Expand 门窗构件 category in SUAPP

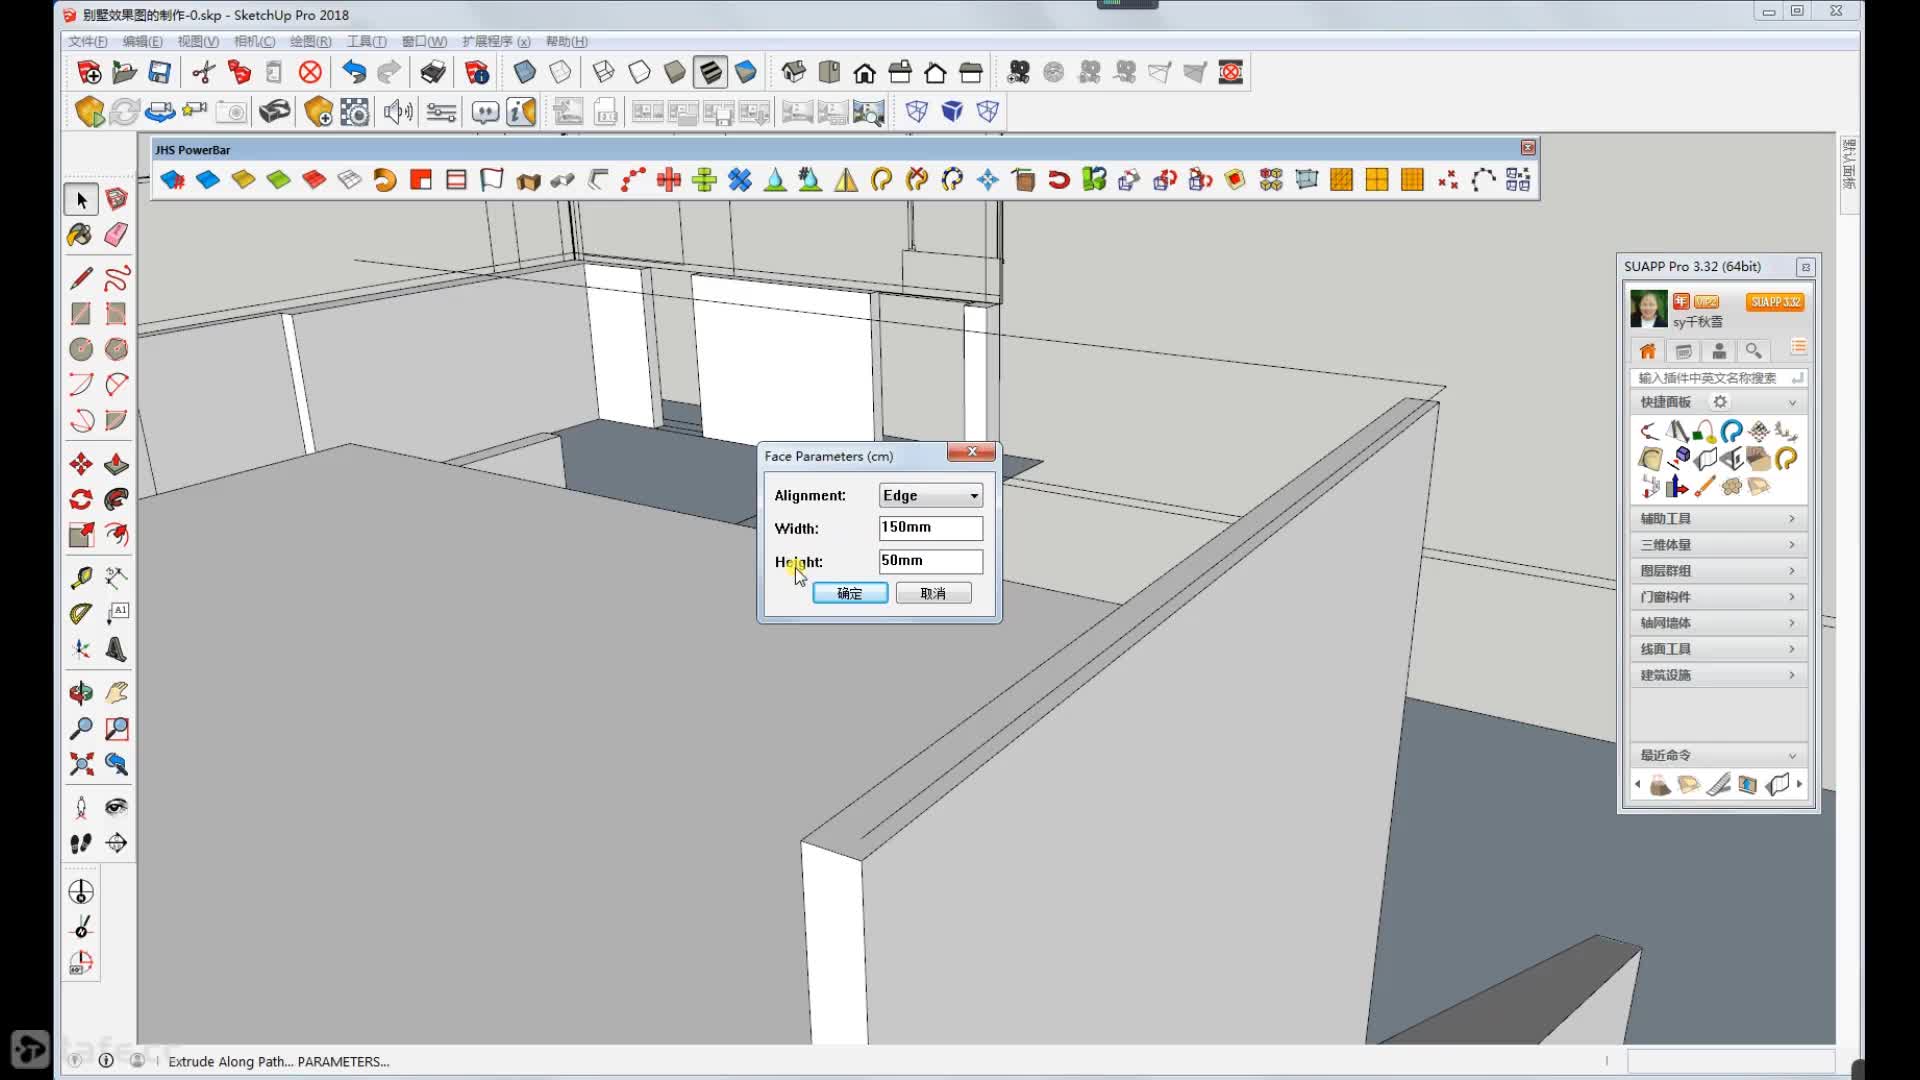point(1717,596)
